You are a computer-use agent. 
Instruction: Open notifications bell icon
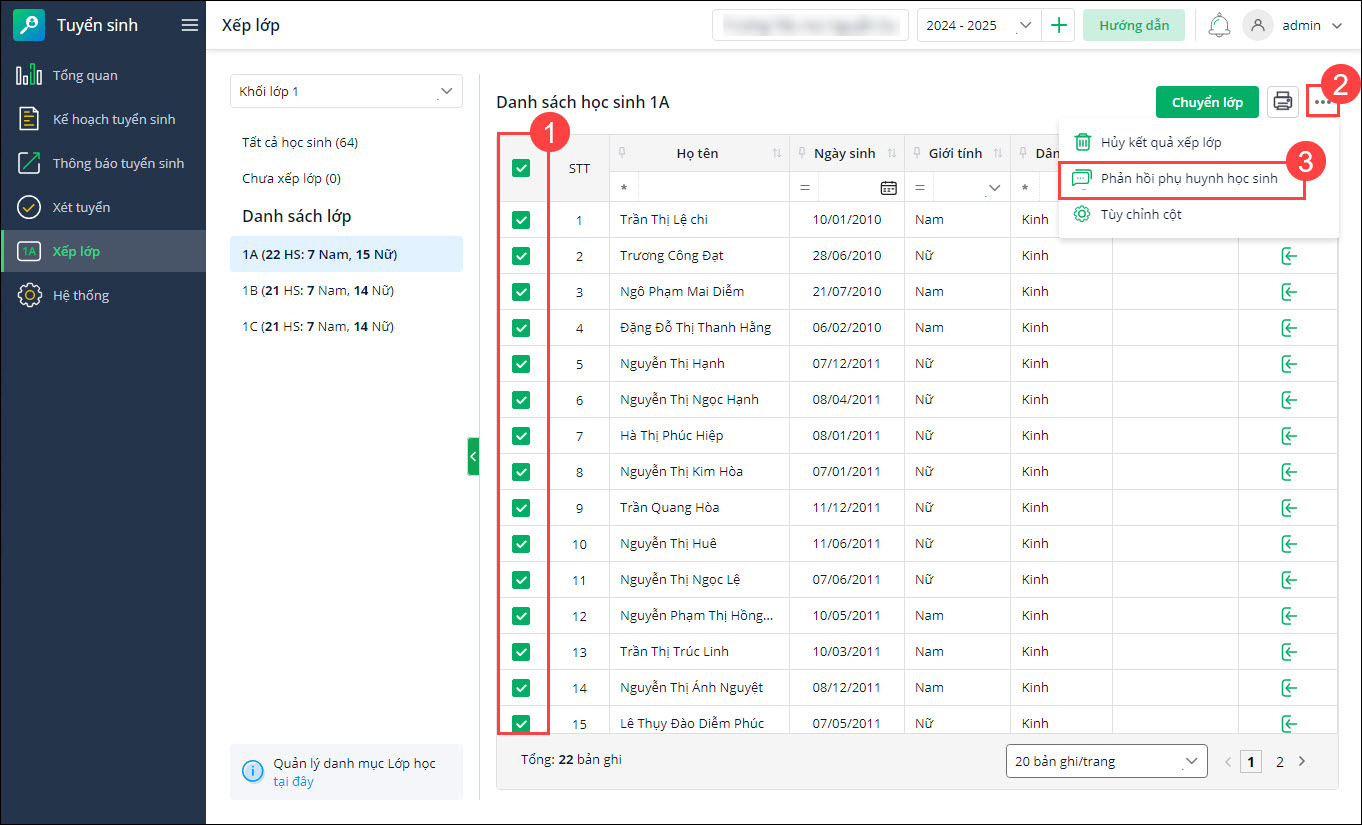[1219, 25]
